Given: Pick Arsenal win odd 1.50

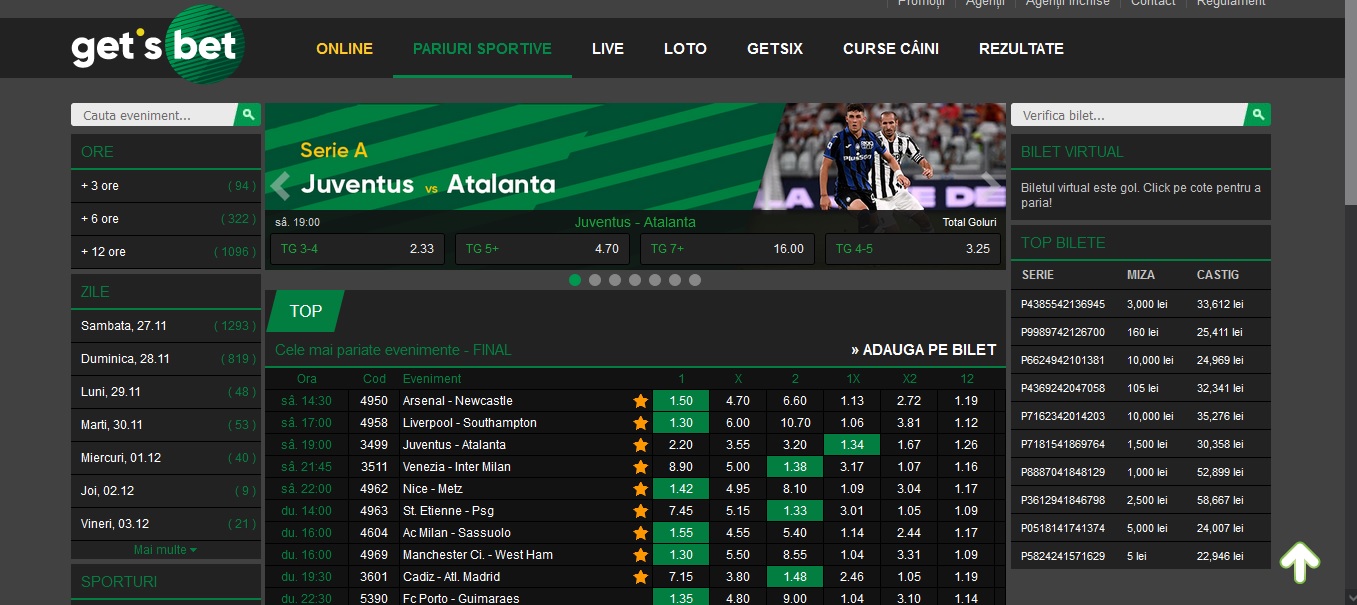Looking at the screenshot, I should click(x=681, y=401).
